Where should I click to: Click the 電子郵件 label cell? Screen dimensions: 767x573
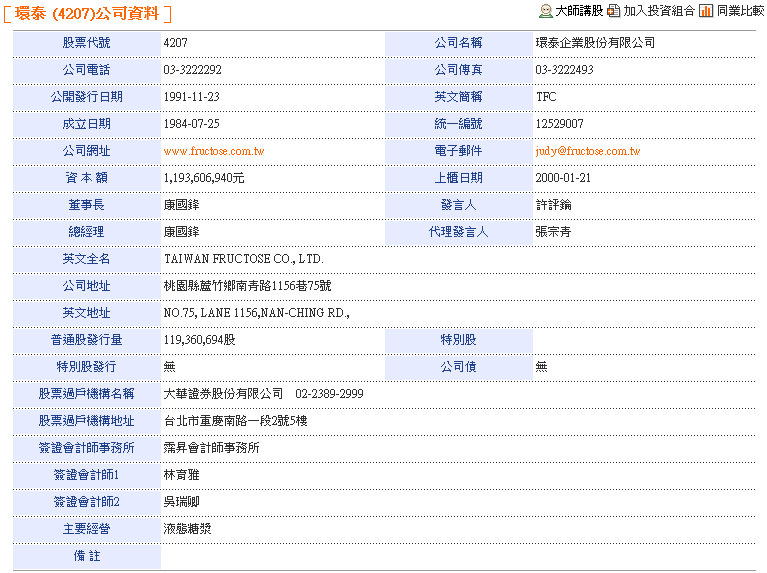coord(458,151)
